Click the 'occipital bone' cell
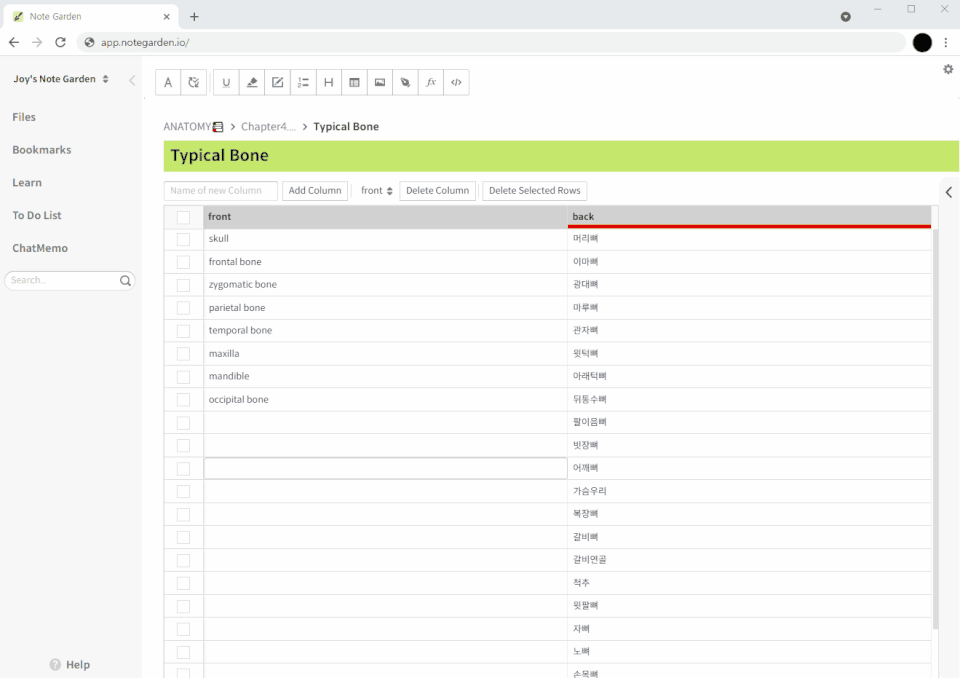The width and height of the screenshot is (960, 678). 386,400
